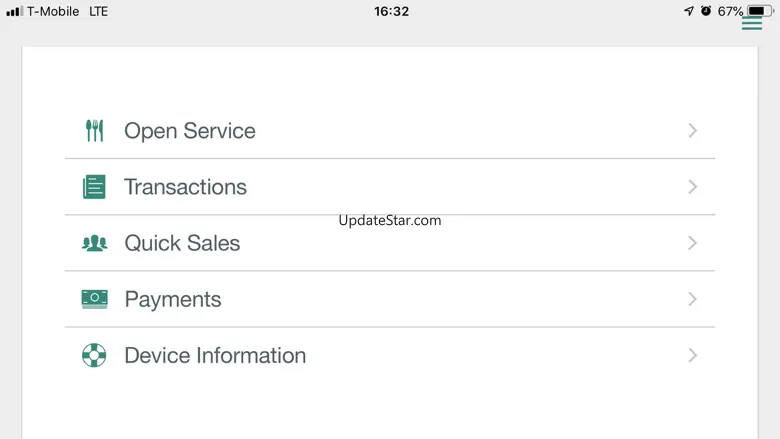View Device Information text link
Image resolution: width=780 pixels, height=439 pixels.
point(215,355)
